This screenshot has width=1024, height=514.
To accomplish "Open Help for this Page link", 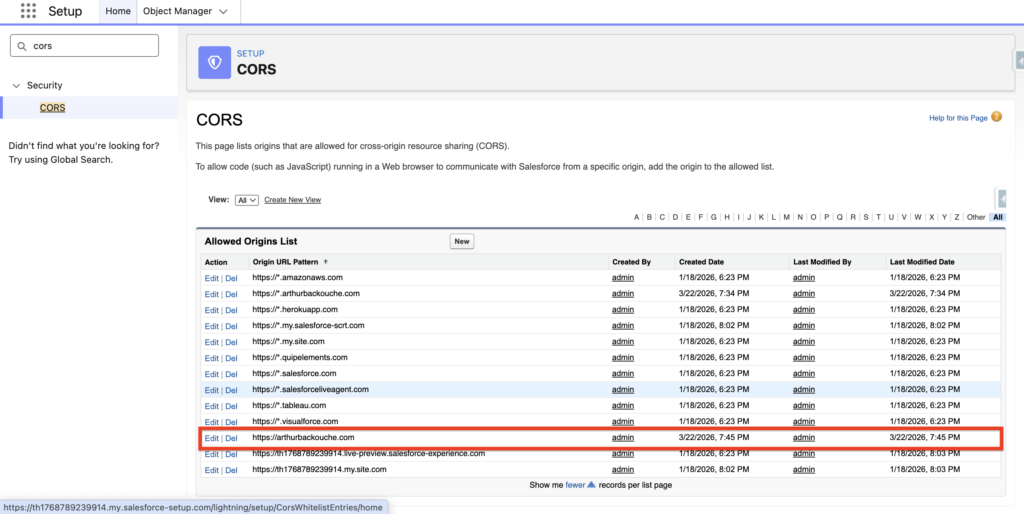I will tap(958, 118).
